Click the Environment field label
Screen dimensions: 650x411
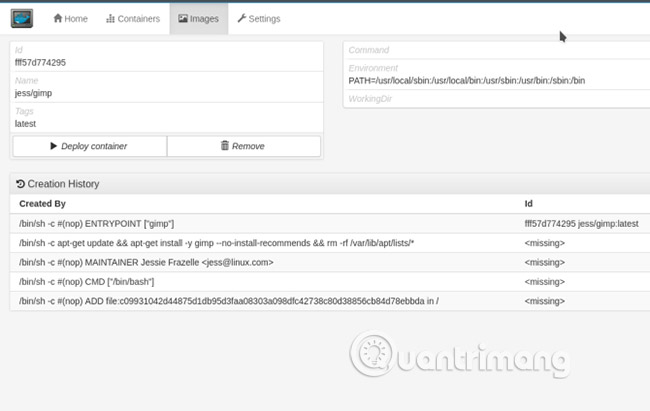pyautogui.click(x=373, y=68)
